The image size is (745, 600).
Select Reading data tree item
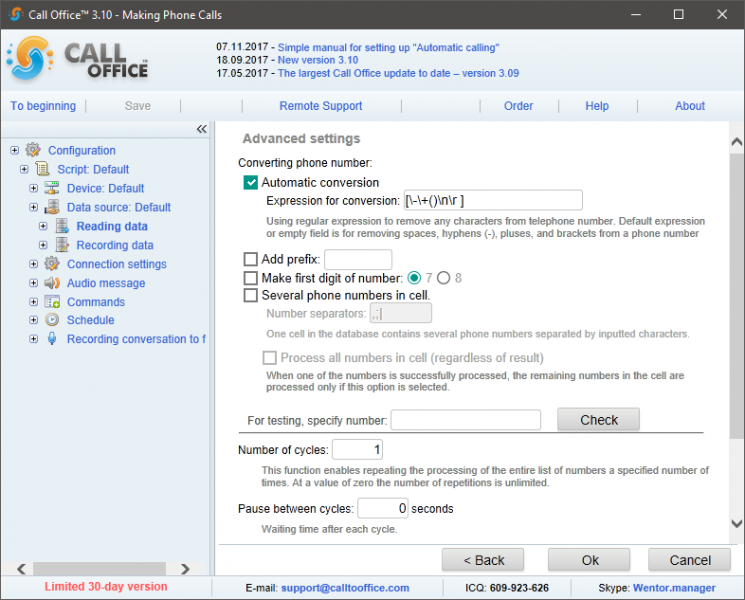pyautogui.click(x=112, y=226)
